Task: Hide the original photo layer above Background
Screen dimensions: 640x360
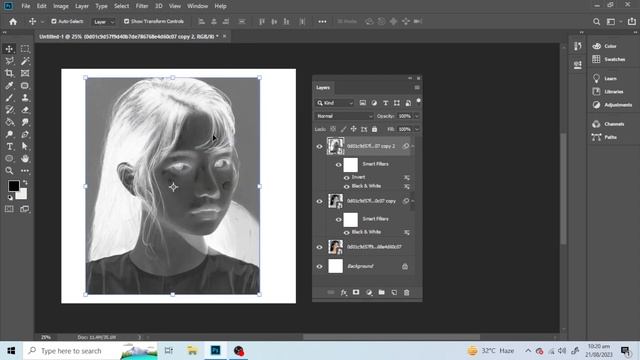Action: coord(320,247)
